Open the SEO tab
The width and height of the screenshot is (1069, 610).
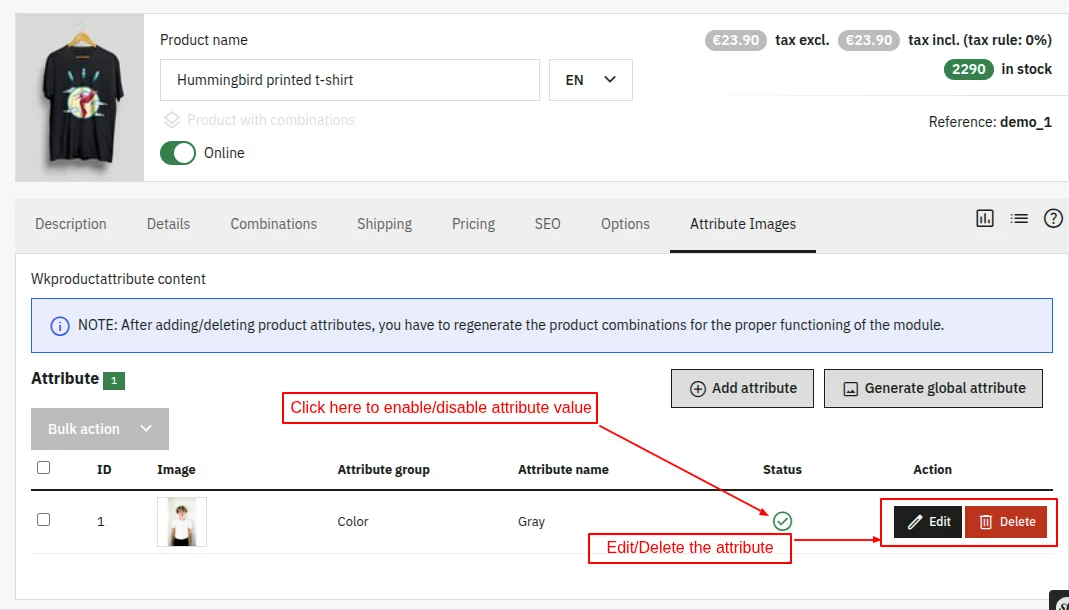(x=547, y=224)
